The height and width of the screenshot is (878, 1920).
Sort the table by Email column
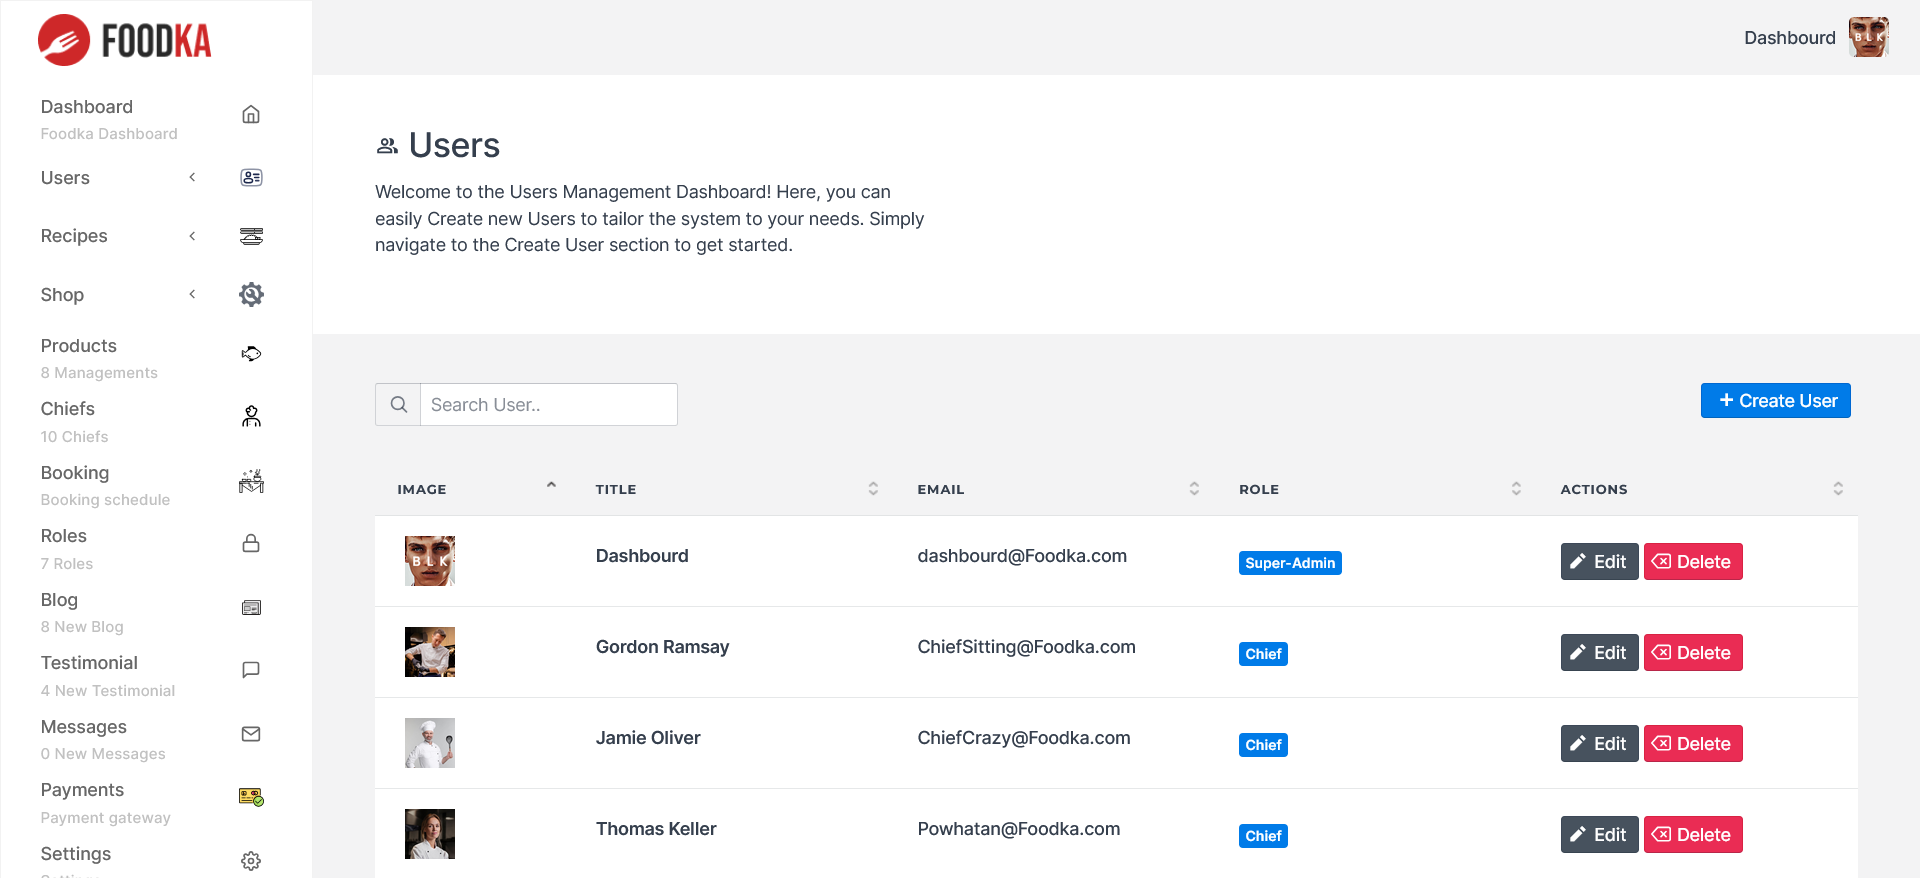[1194, 489]
